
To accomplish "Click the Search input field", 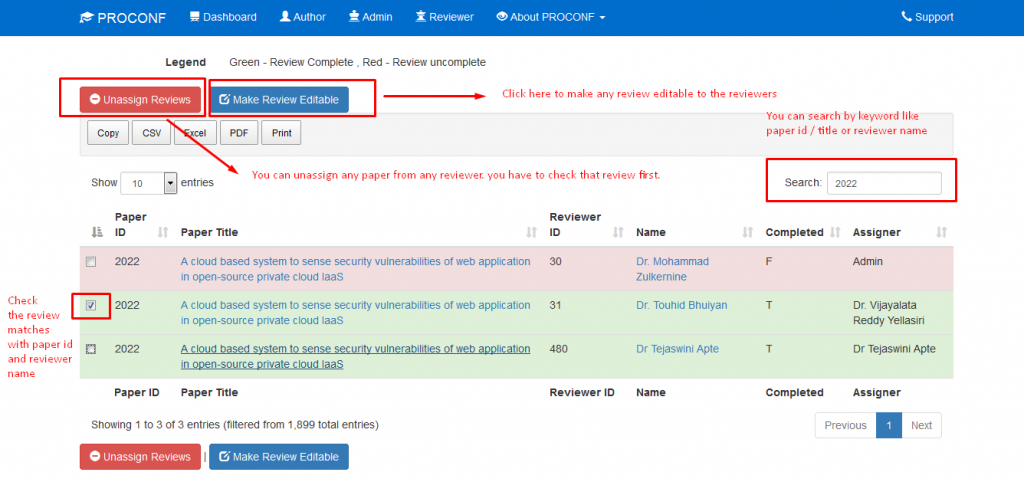I will pyautogui.click(x=883, y=183).
